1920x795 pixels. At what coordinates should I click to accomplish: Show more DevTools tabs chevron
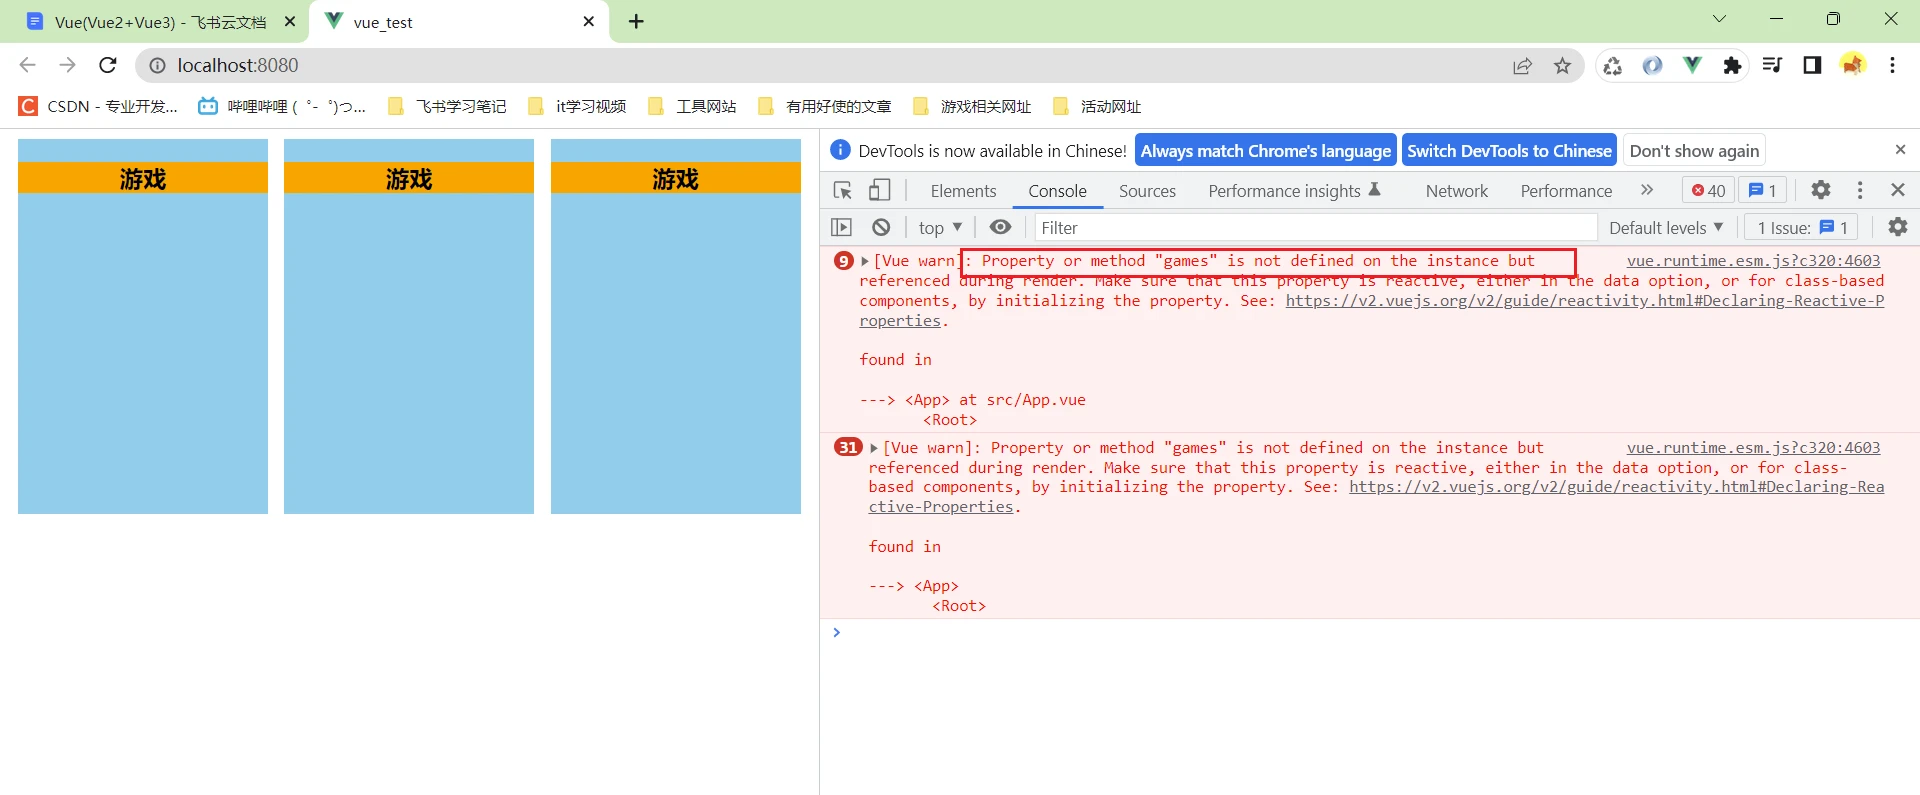tap(1647, 190)
